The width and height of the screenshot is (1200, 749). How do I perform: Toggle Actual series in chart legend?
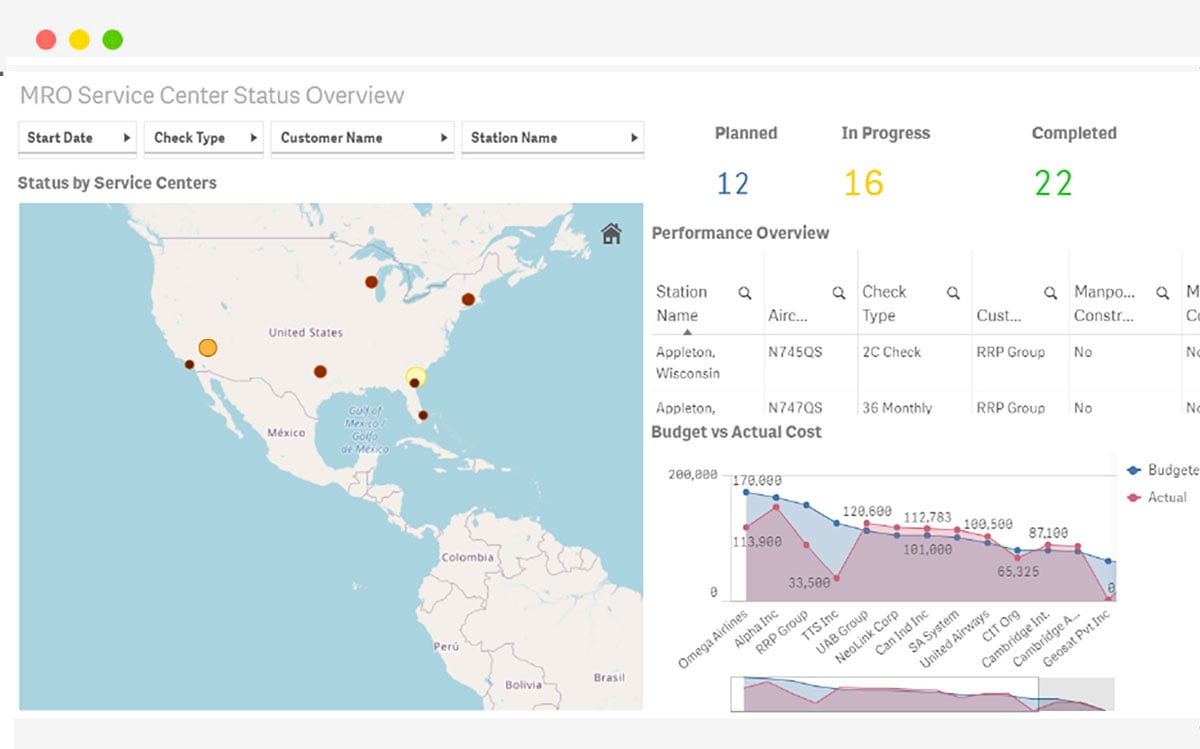point(1158,497)
